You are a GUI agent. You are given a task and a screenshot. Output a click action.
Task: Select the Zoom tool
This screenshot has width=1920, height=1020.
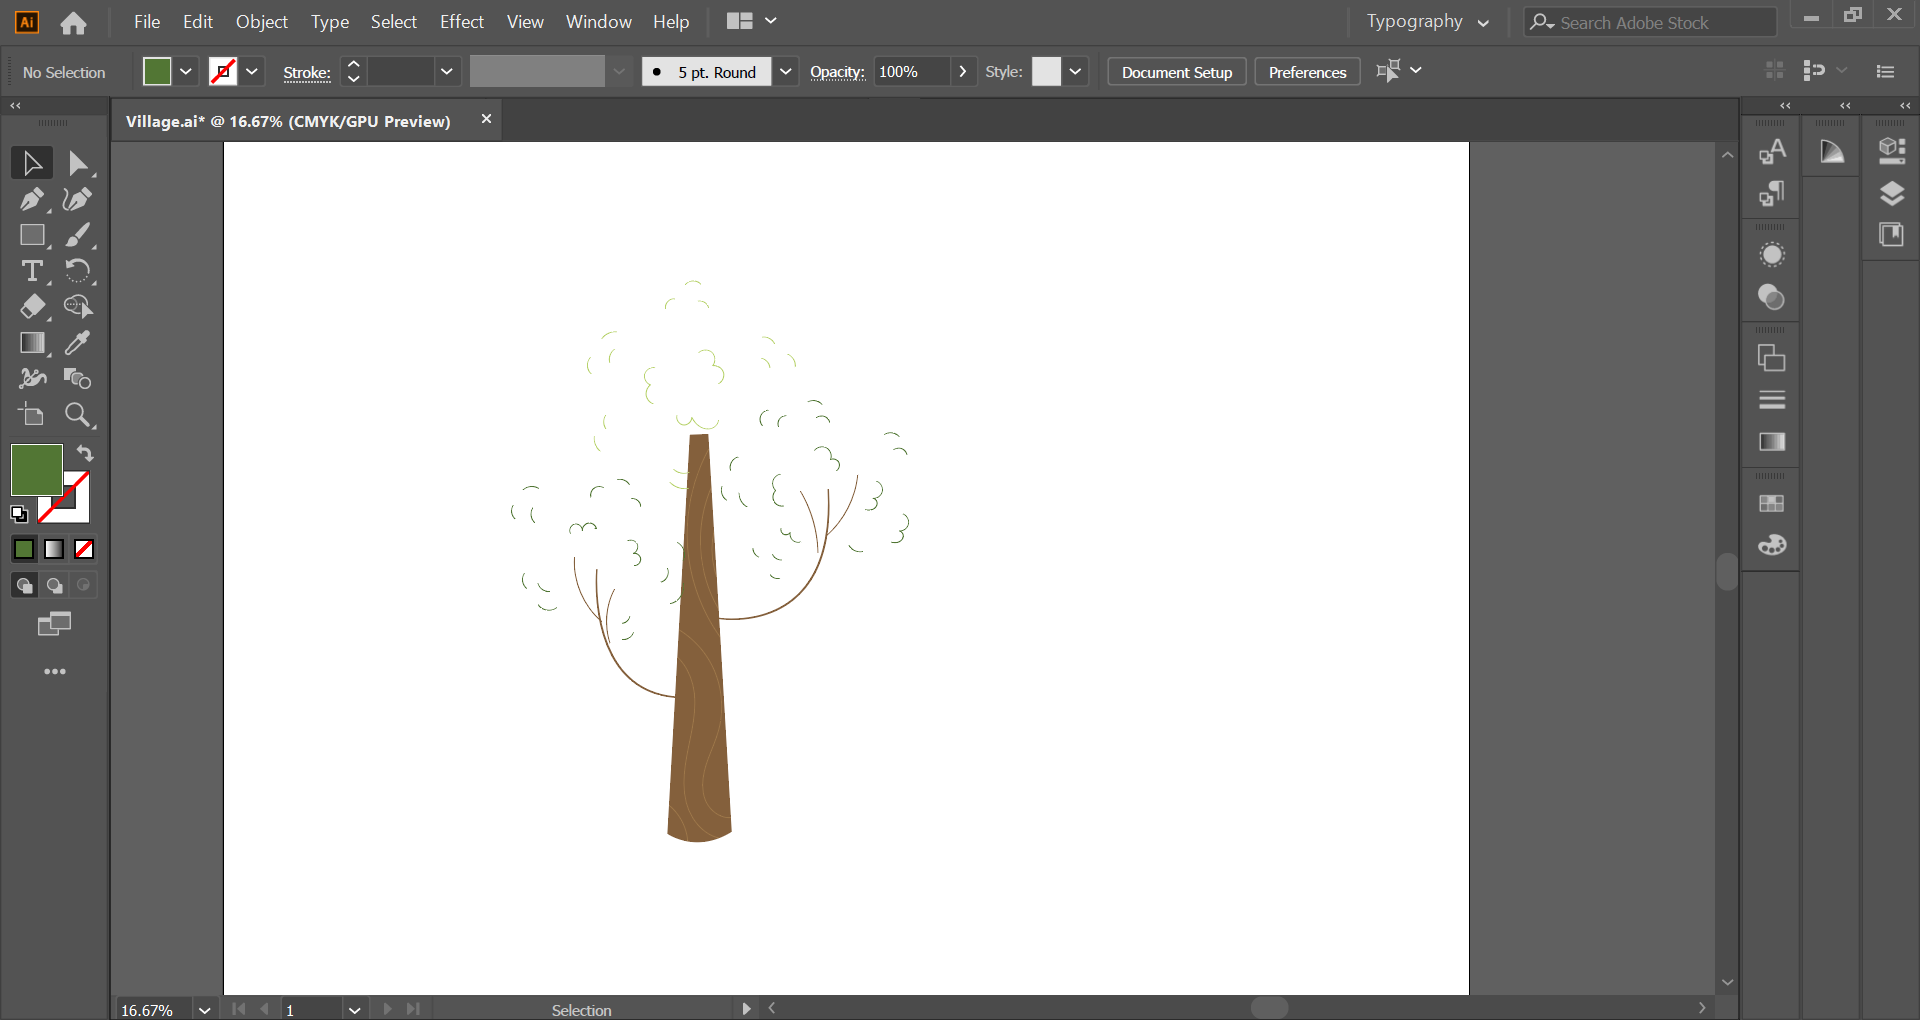(78, 415)
